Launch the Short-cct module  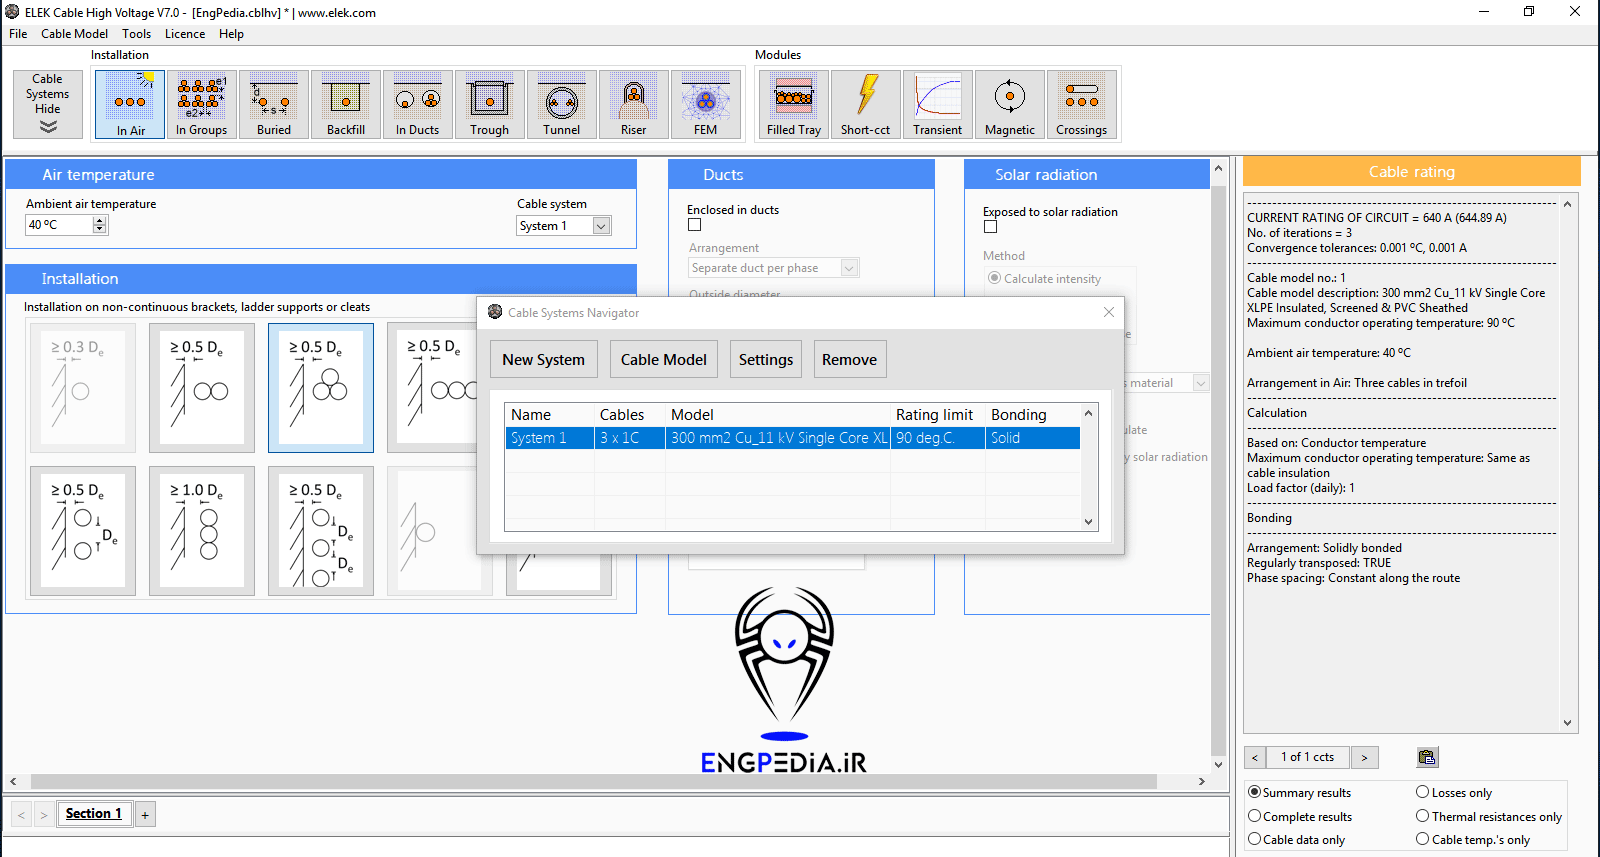tap(865, 104)
